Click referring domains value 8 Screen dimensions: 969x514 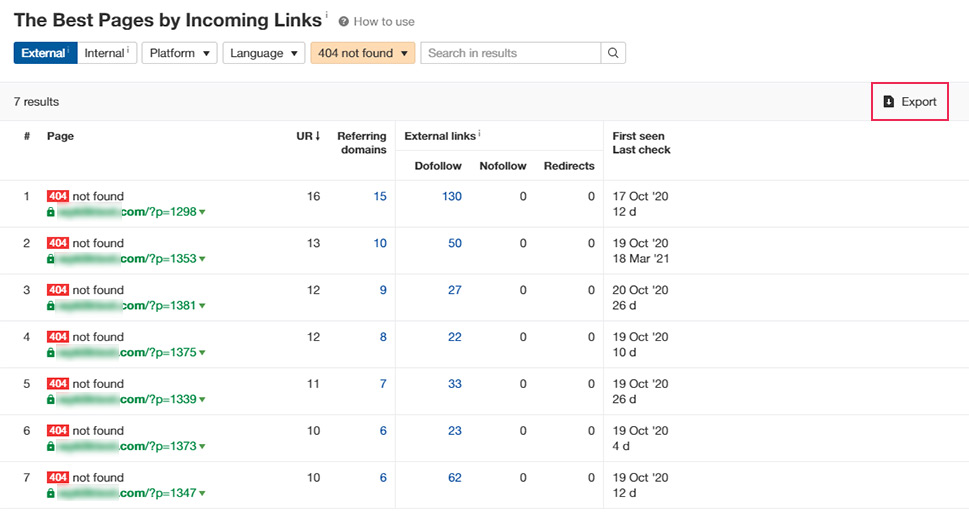[383, 337]
